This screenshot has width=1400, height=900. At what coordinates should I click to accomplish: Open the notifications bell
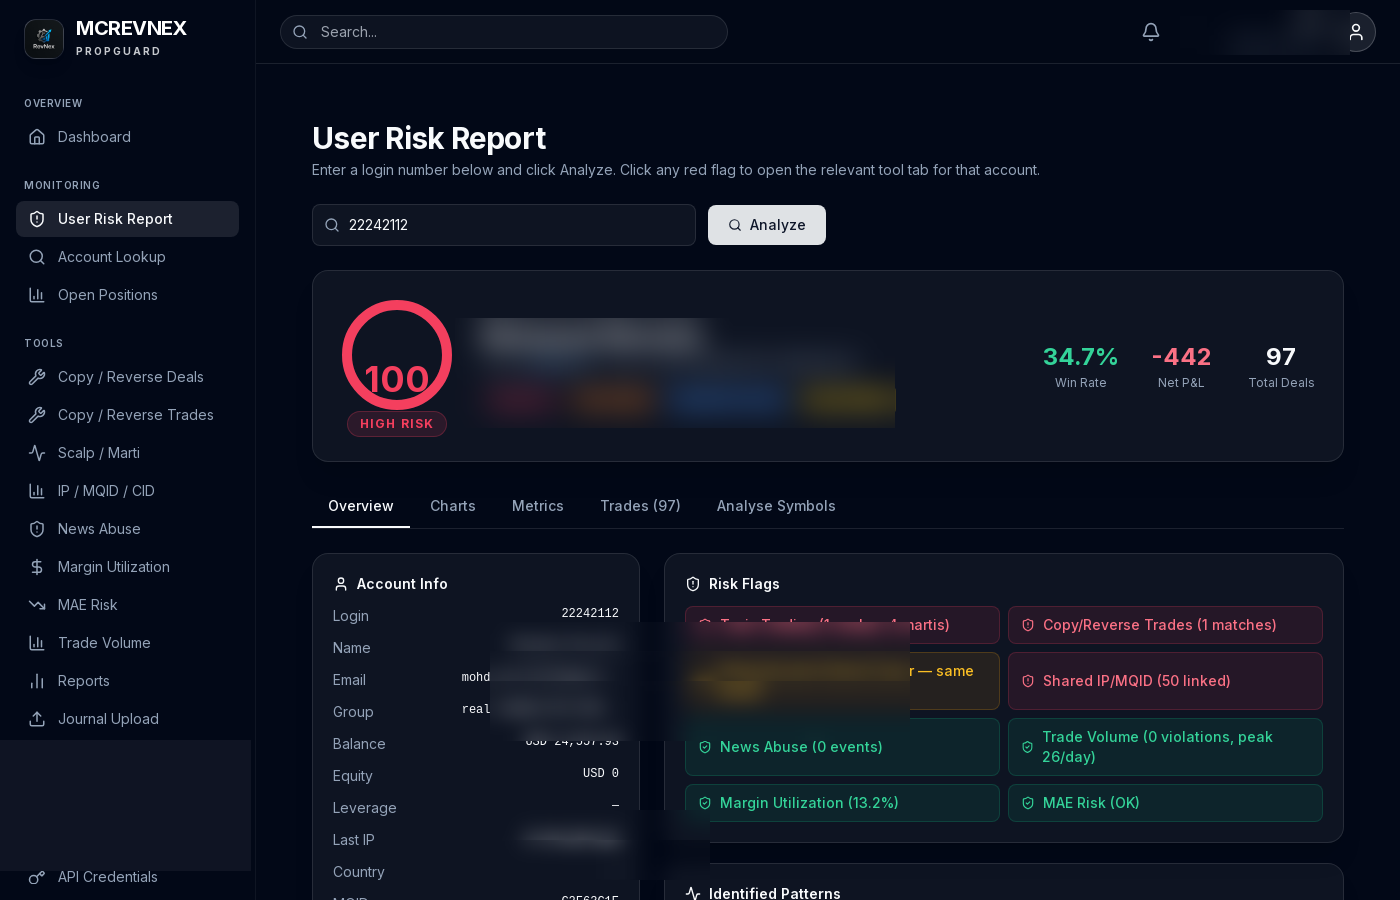point(1150,32)
